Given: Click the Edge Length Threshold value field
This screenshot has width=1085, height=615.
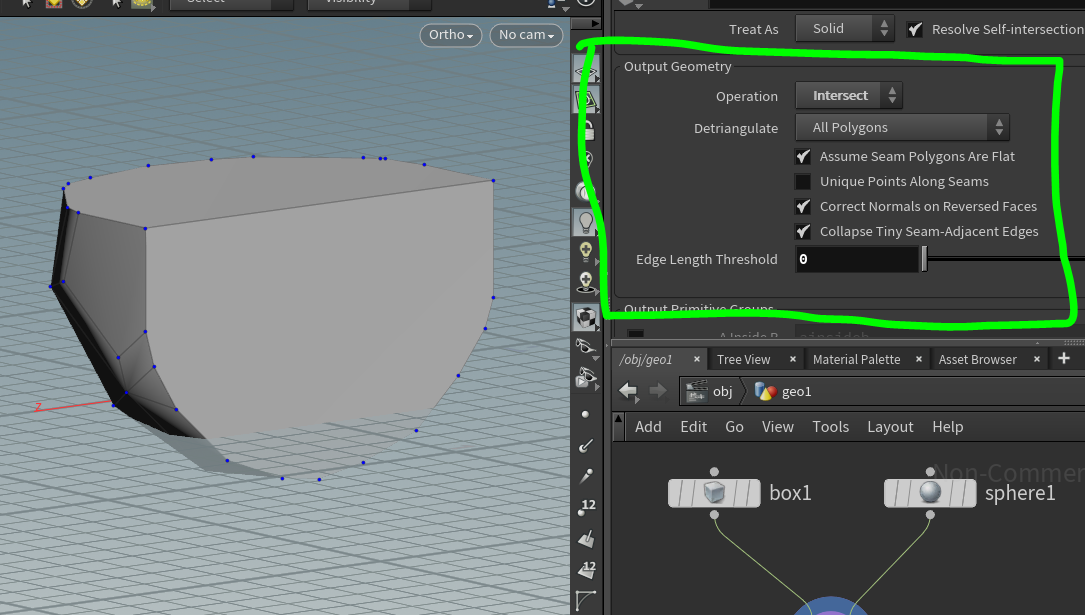Looking at the screenshot, I should click(855, 260).
